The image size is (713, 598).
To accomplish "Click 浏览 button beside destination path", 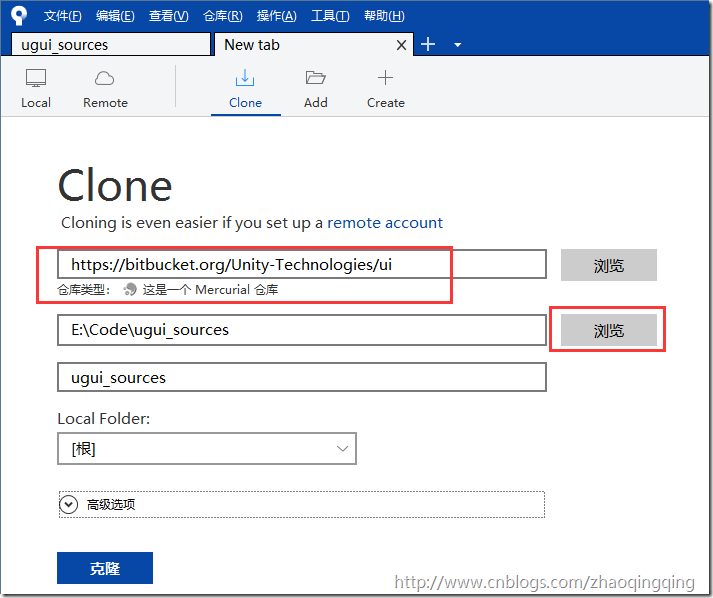I will pyautogui.click(x=608, y=330).
